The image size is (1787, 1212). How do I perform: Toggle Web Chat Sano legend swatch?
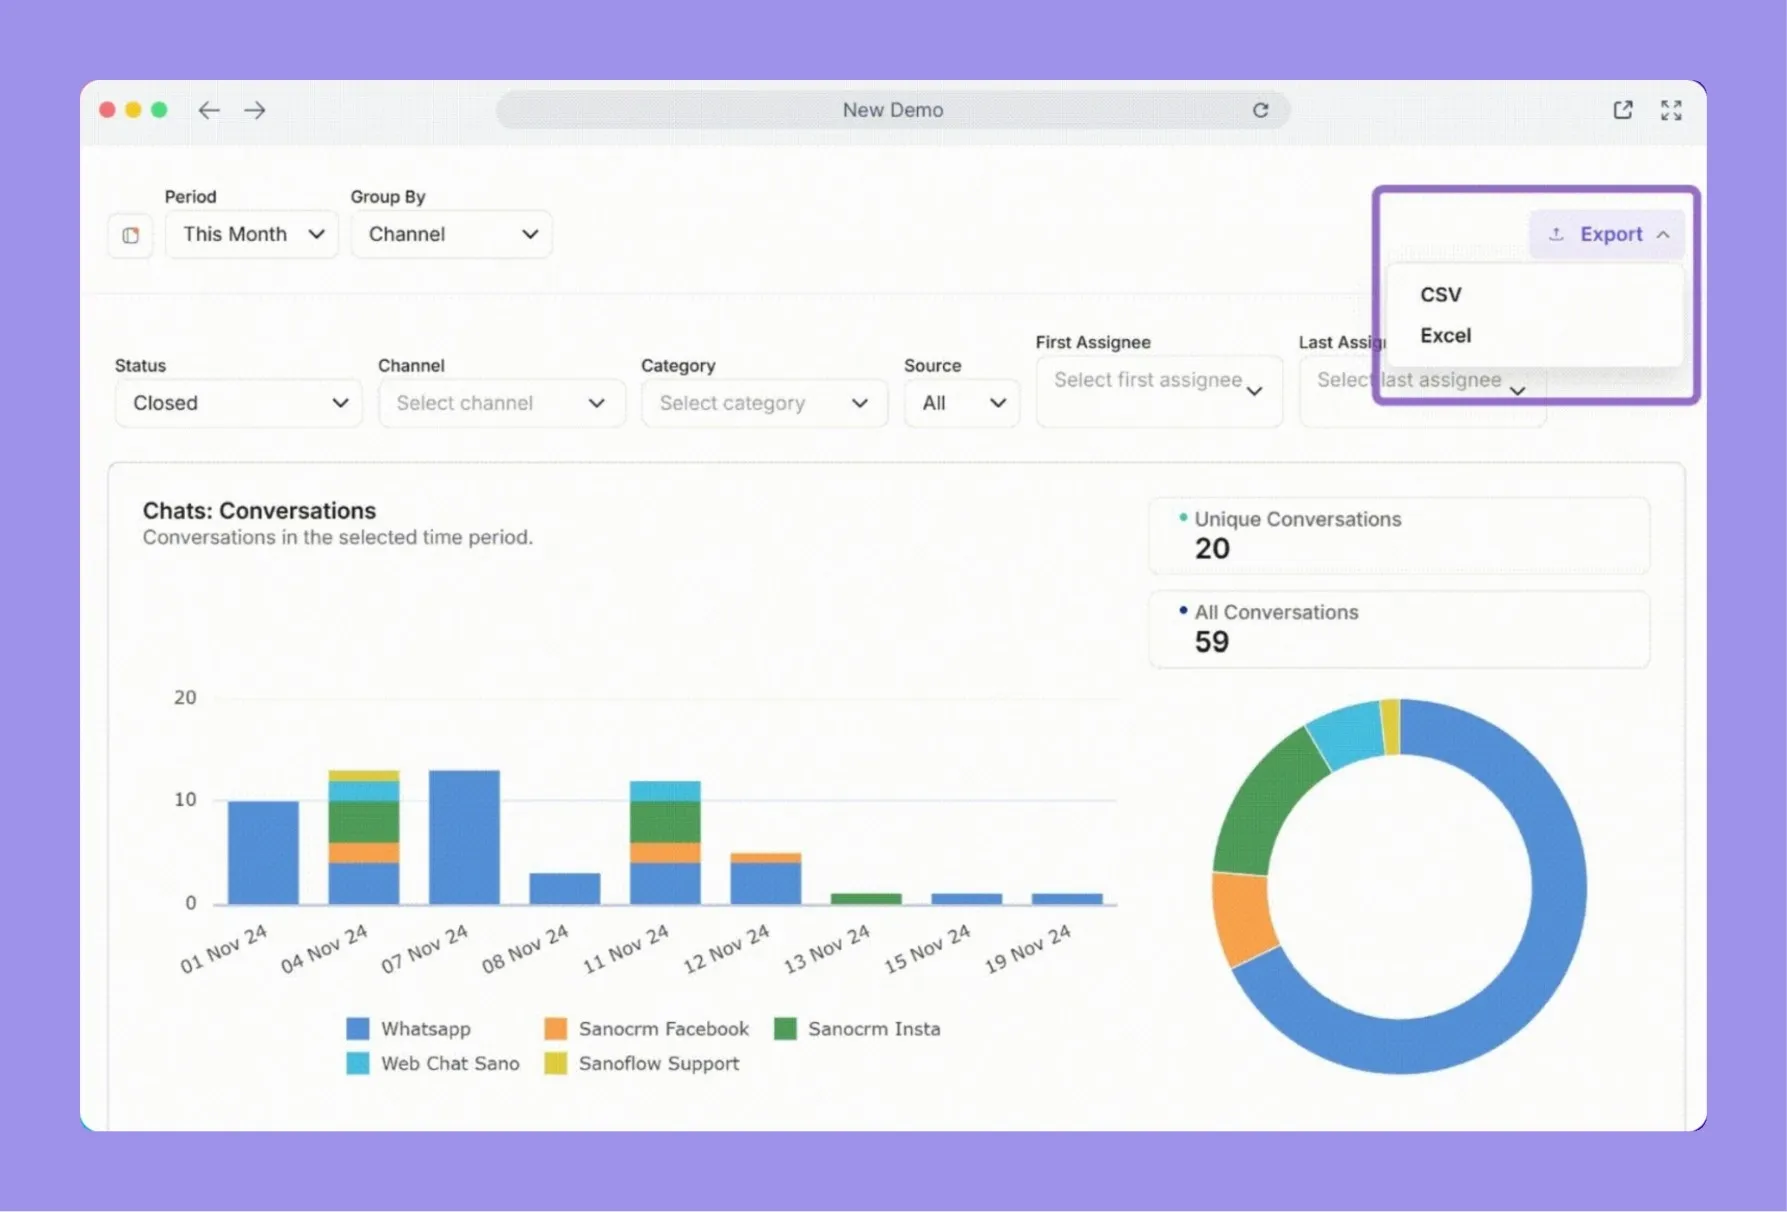(x=357, y=1064)
